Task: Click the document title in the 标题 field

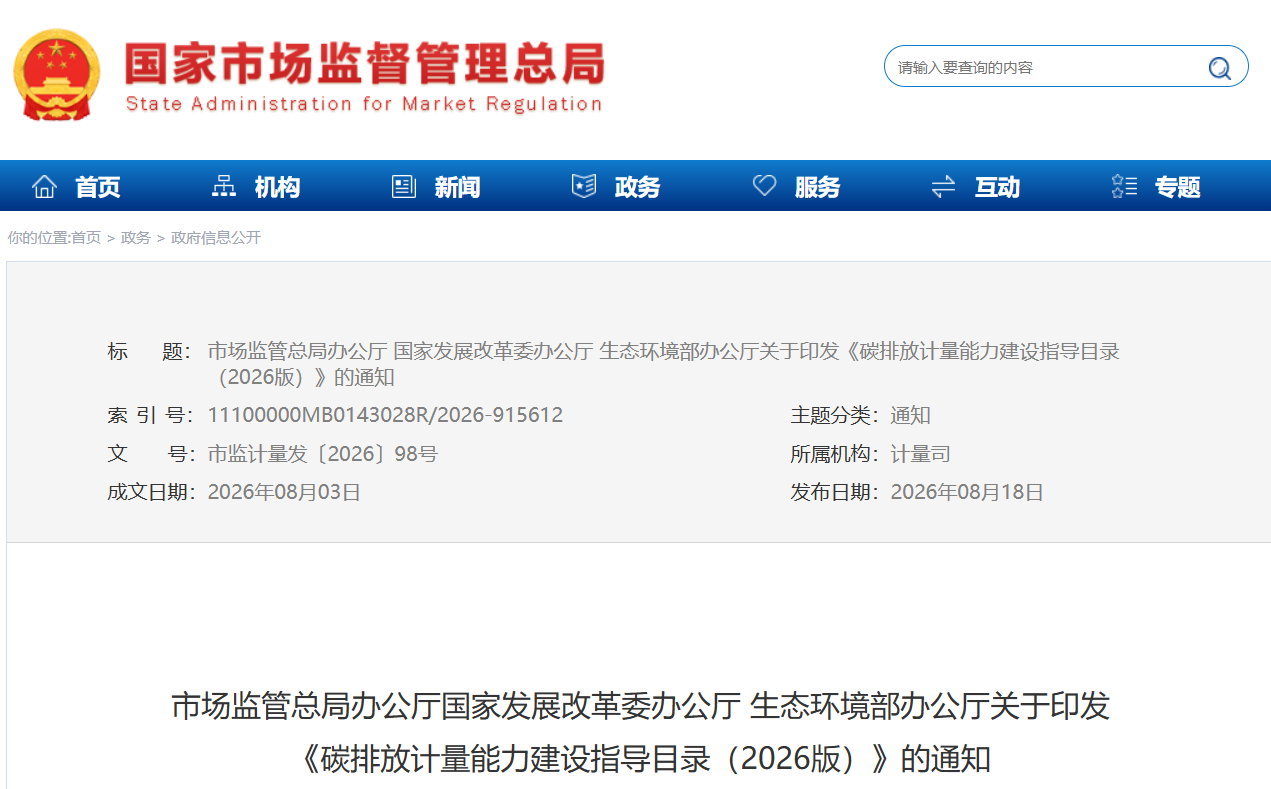Action: 663,364
